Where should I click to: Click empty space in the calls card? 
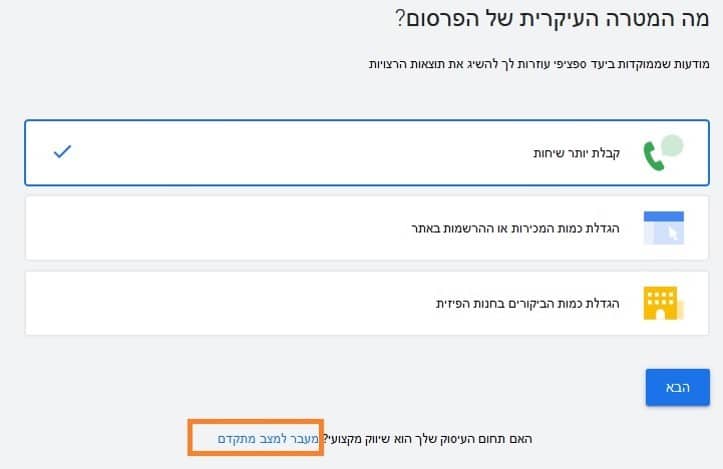[x=300, y=154]
